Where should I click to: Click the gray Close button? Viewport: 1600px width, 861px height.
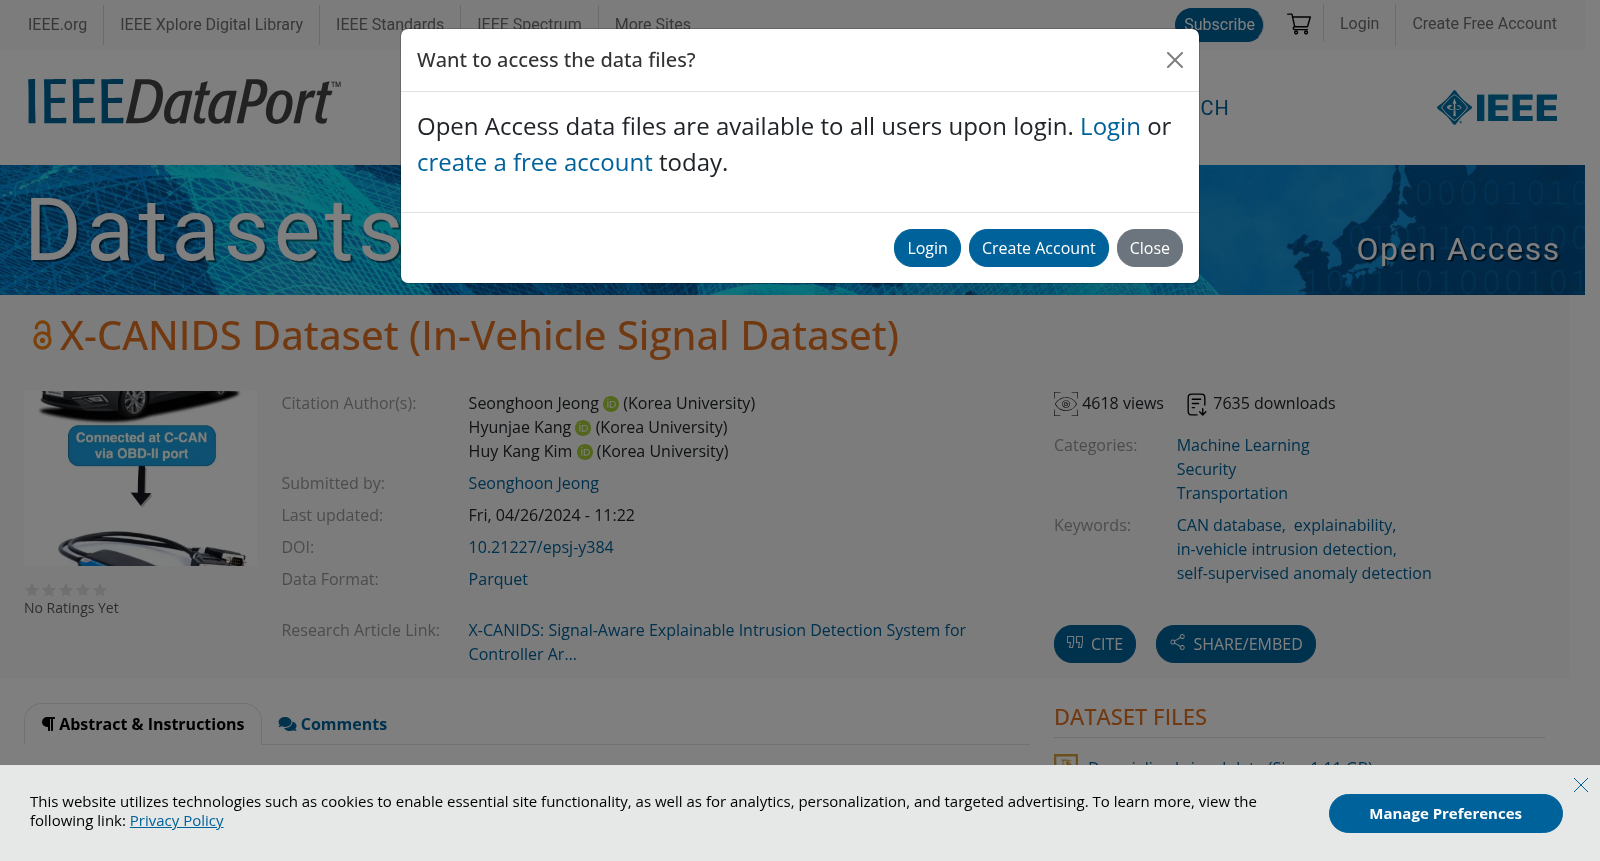[x=1149, y=248]
